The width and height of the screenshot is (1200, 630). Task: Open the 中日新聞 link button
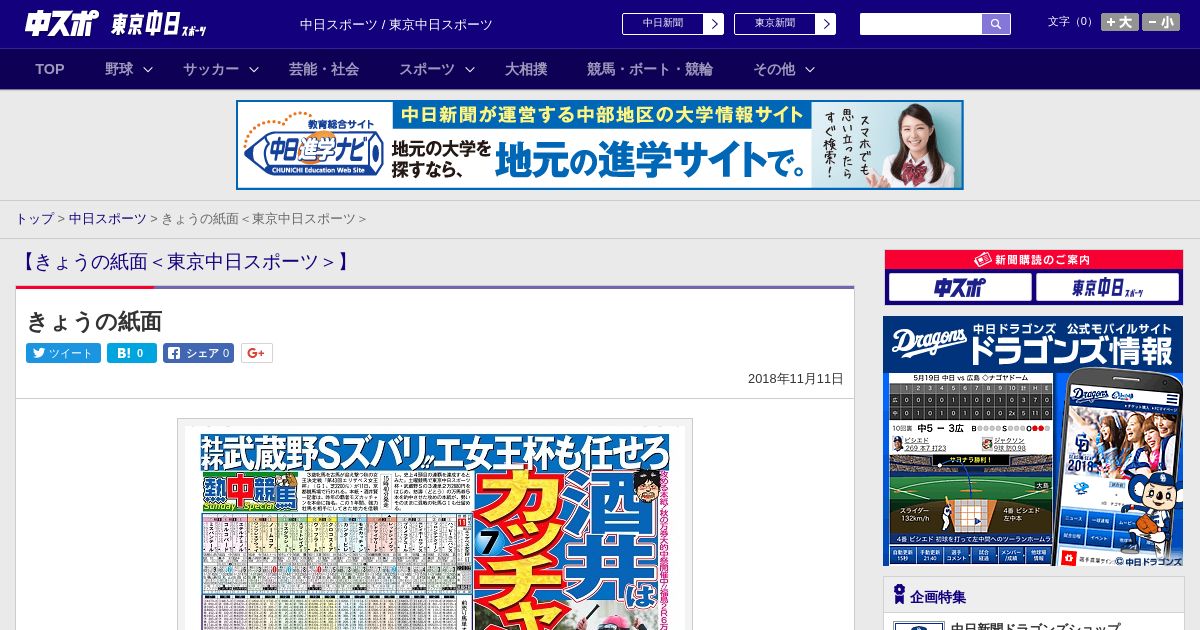point(672,24)
